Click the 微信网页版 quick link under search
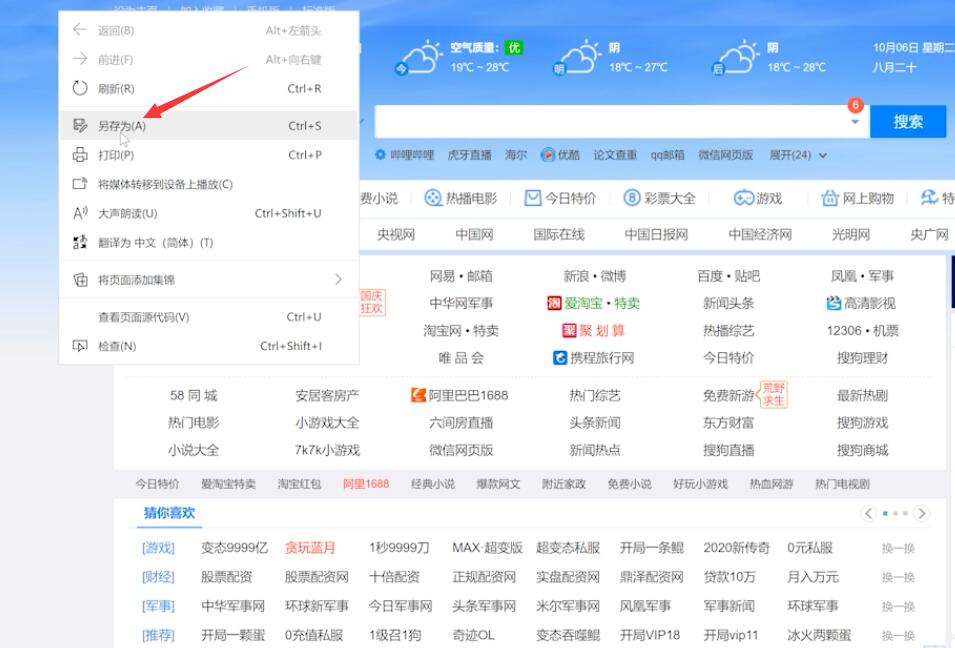The width and height of the screenshot is (955, 648). coord(725,155)
